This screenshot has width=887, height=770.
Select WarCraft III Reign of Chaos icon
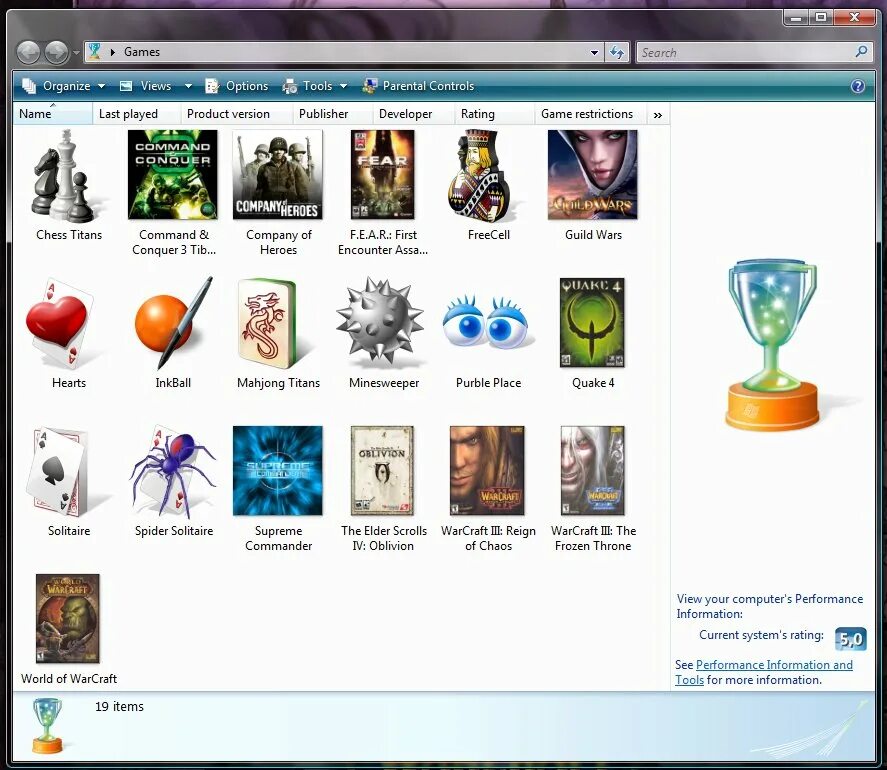click(x=487, y=471)
